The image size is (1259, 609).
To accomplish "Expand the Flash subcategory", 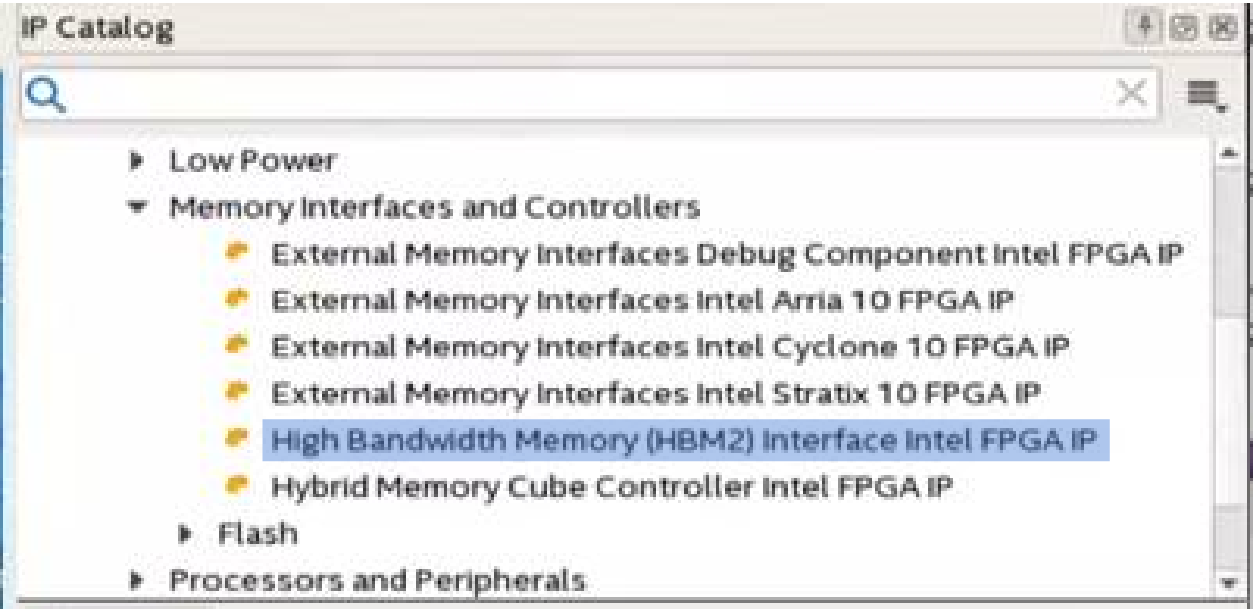I will 187,534.
